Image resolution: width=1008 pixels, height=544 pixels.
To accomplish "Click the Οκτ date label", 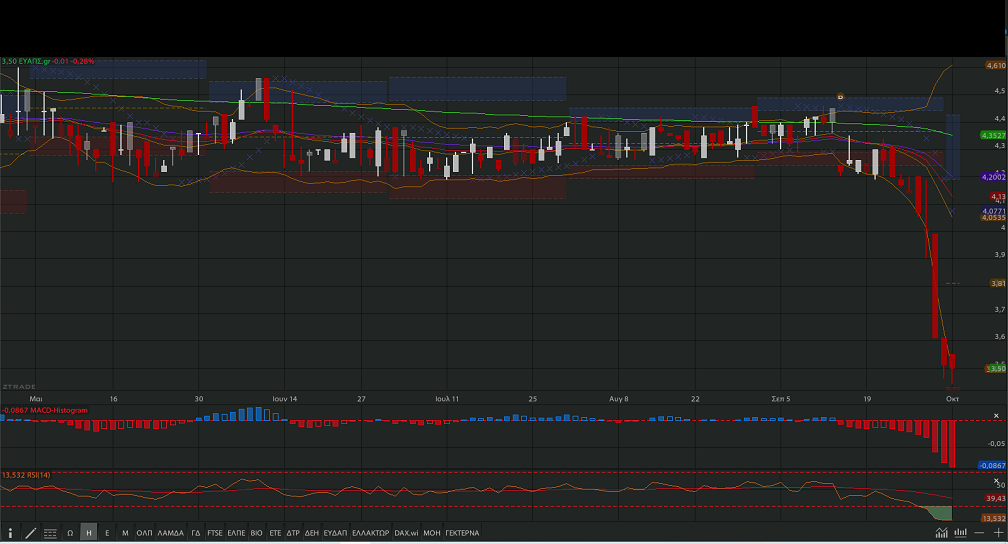I will [x=953, y=399].
